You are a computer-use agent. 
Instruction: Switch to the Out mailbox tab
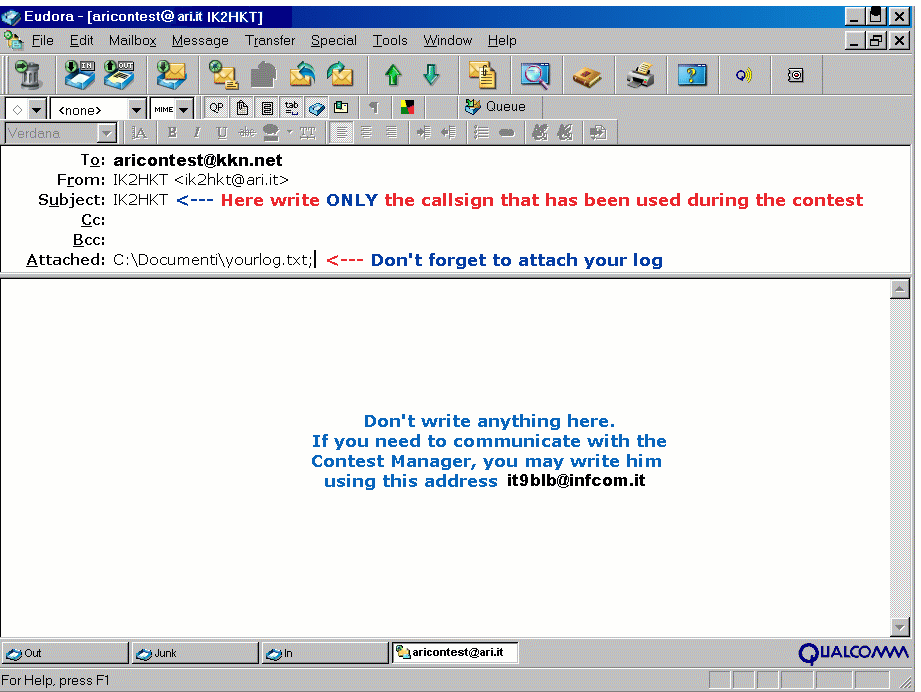pyautogui.click(x=65, y=653)
